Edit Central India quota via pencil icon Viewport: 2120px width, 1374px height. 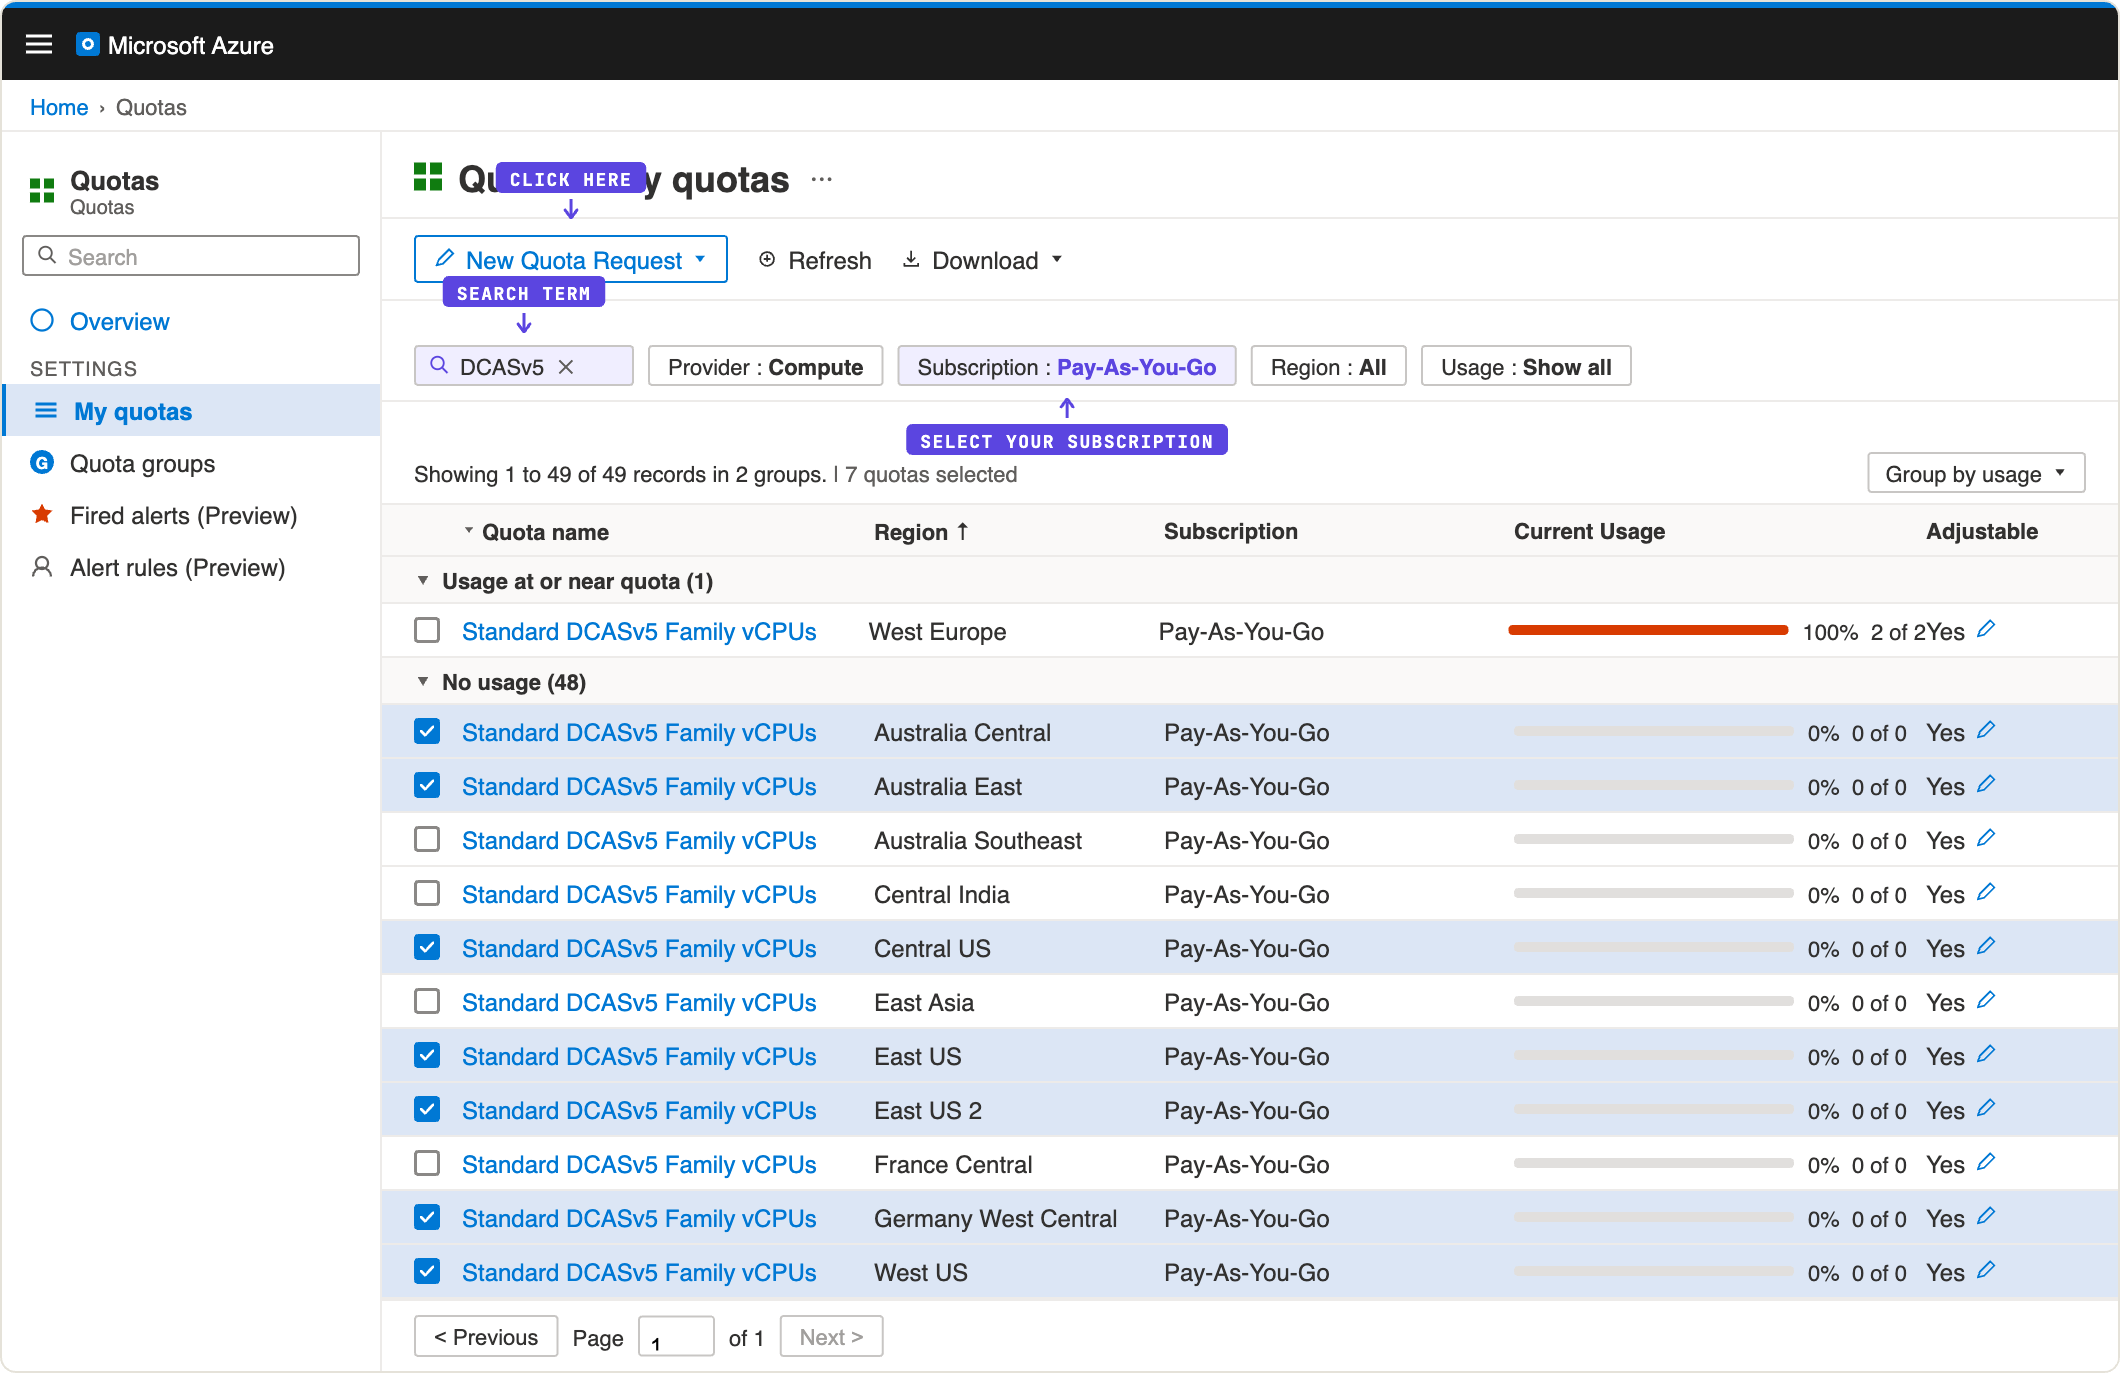(x=1986, y=892)
